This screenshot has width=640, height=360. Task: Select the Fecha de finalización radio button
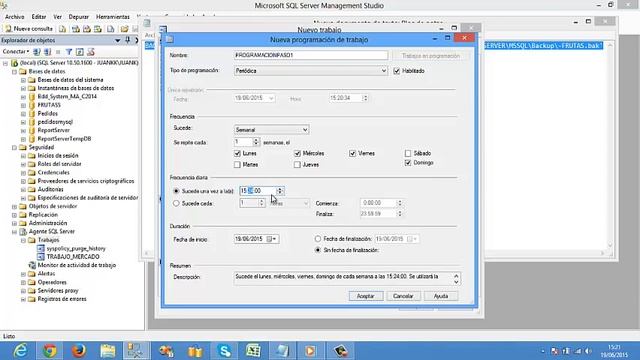[x=318, y=239]
